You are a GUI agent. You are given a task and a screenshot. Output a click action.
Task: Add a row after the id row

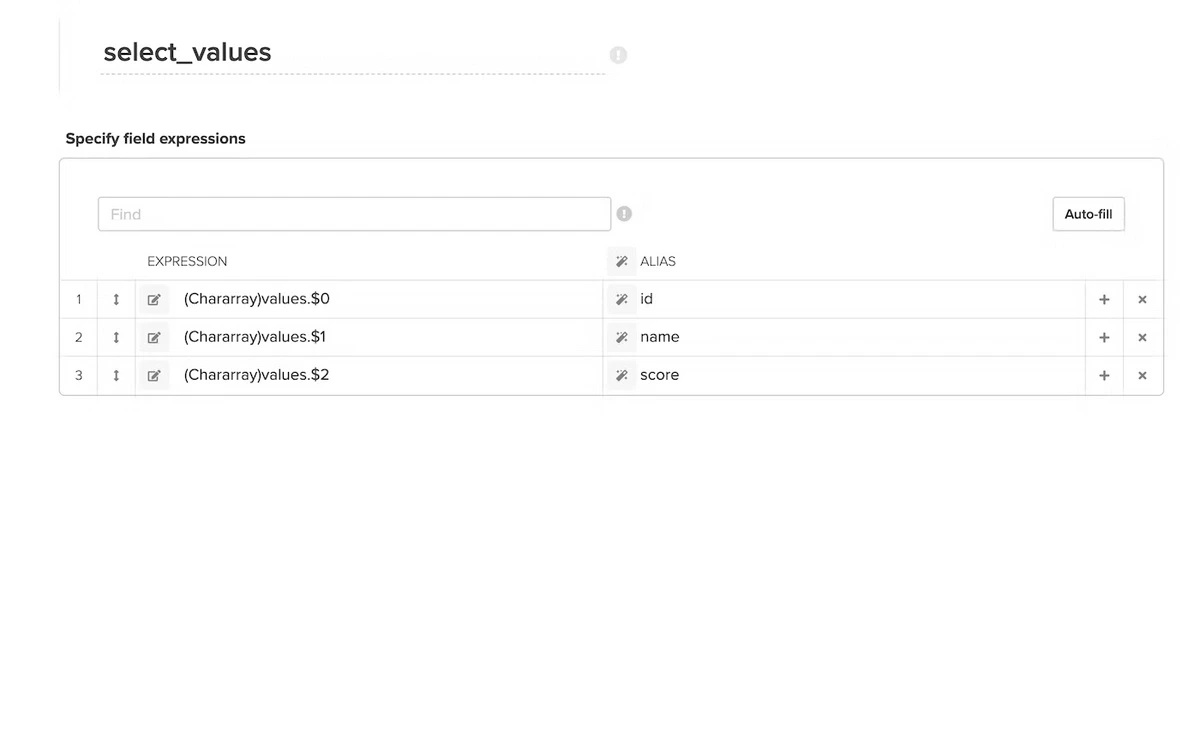(1104, 299)
